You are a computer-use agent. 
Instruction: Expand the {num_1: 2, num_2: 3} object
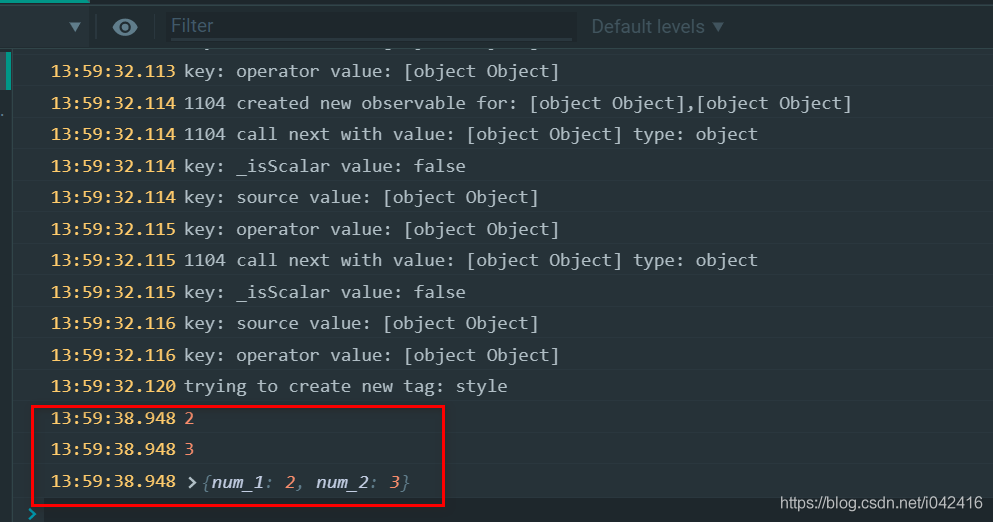[192, 483]
